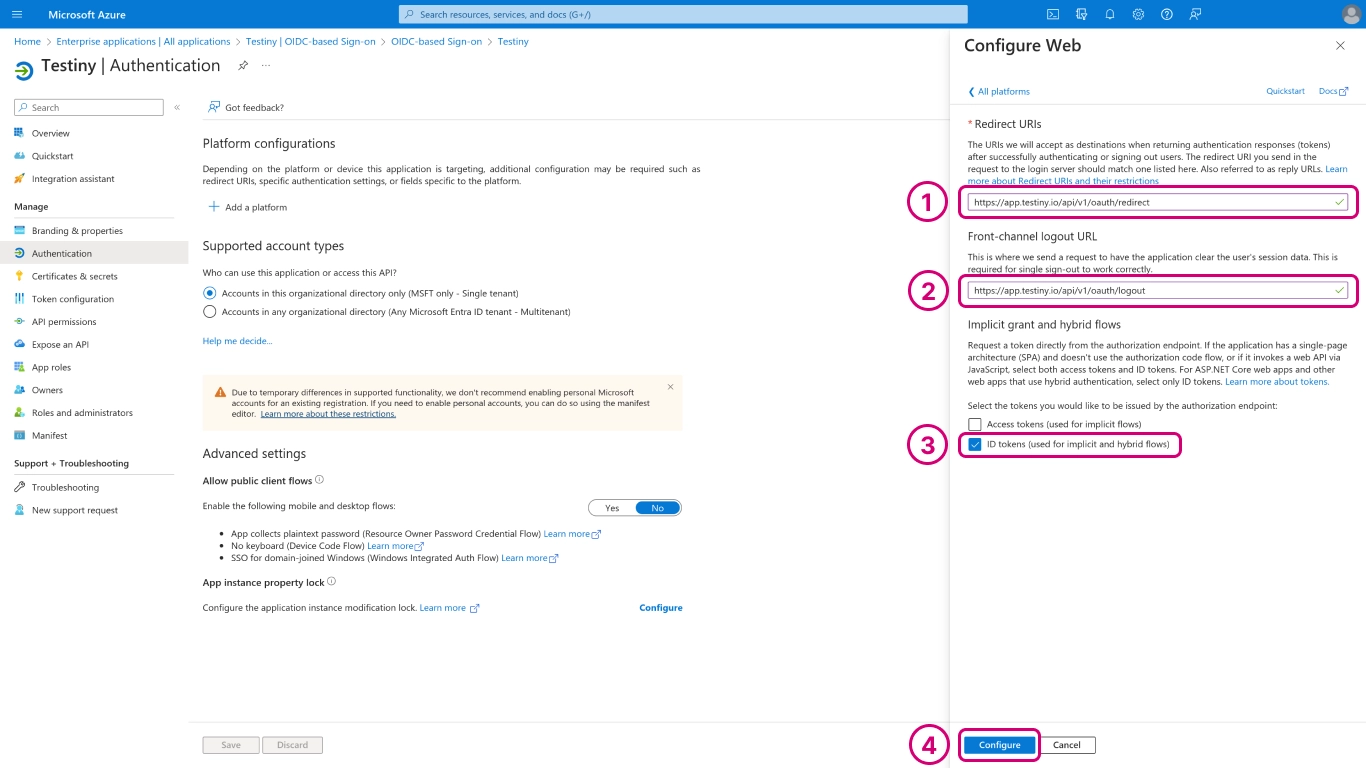The height and width of the screenshot is (769, 1366).
Task: Close the Configure Web panel
Action: tap(1340, 46)
